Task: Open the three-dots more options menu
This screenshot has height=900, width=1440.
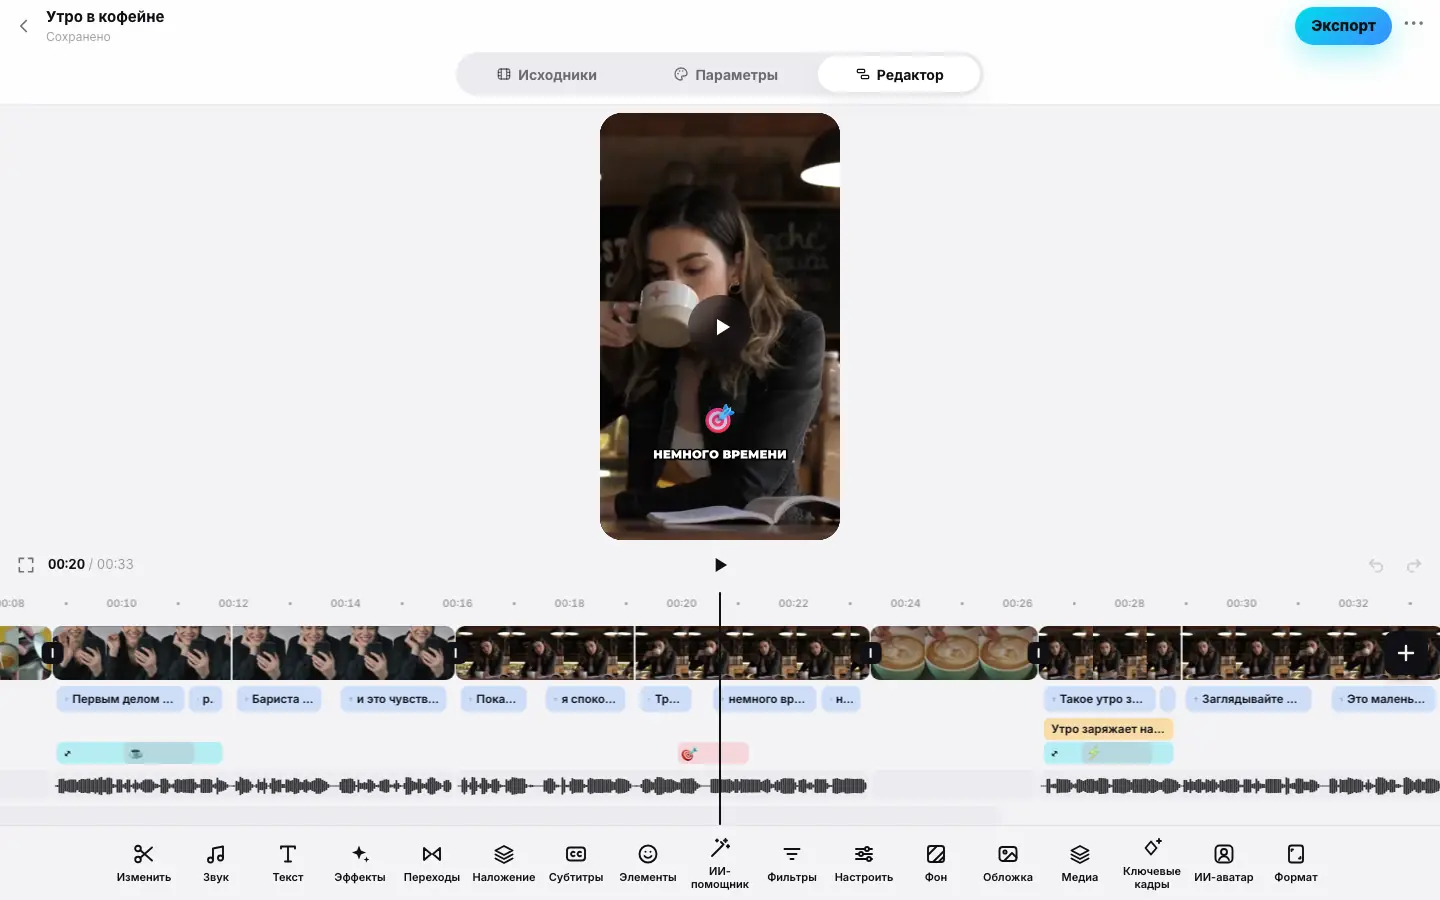Action: (1414, 24)
